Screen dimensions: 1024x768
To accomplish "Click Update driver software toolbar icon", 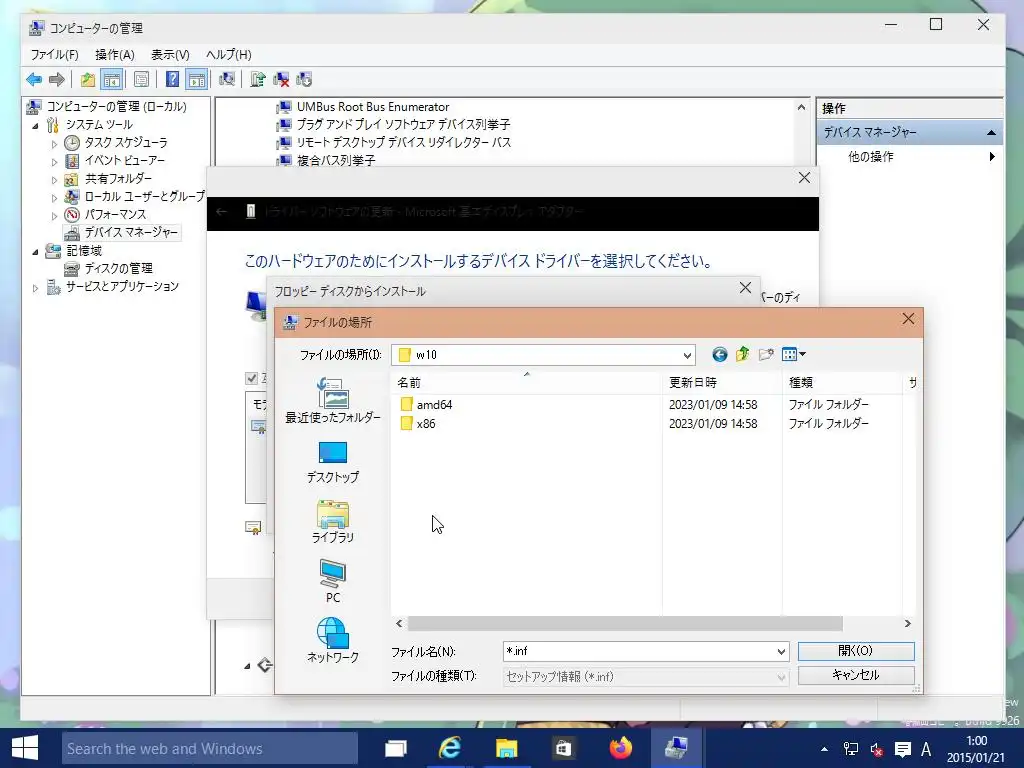I will coord(258,80).
